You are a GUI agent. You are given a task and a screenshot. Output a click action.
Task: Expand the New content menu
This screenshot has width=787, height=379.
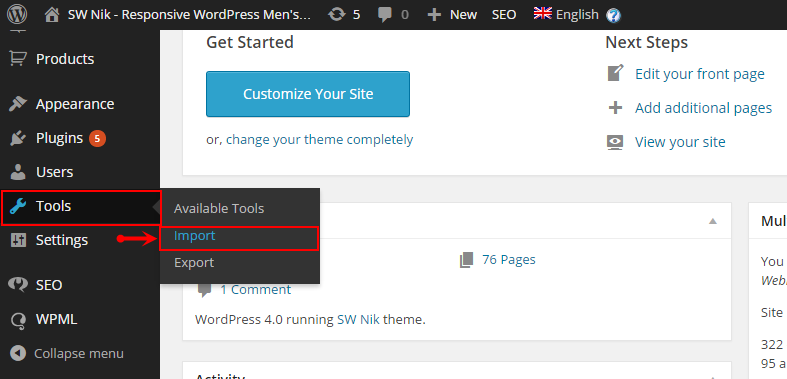tap(452, 15)
